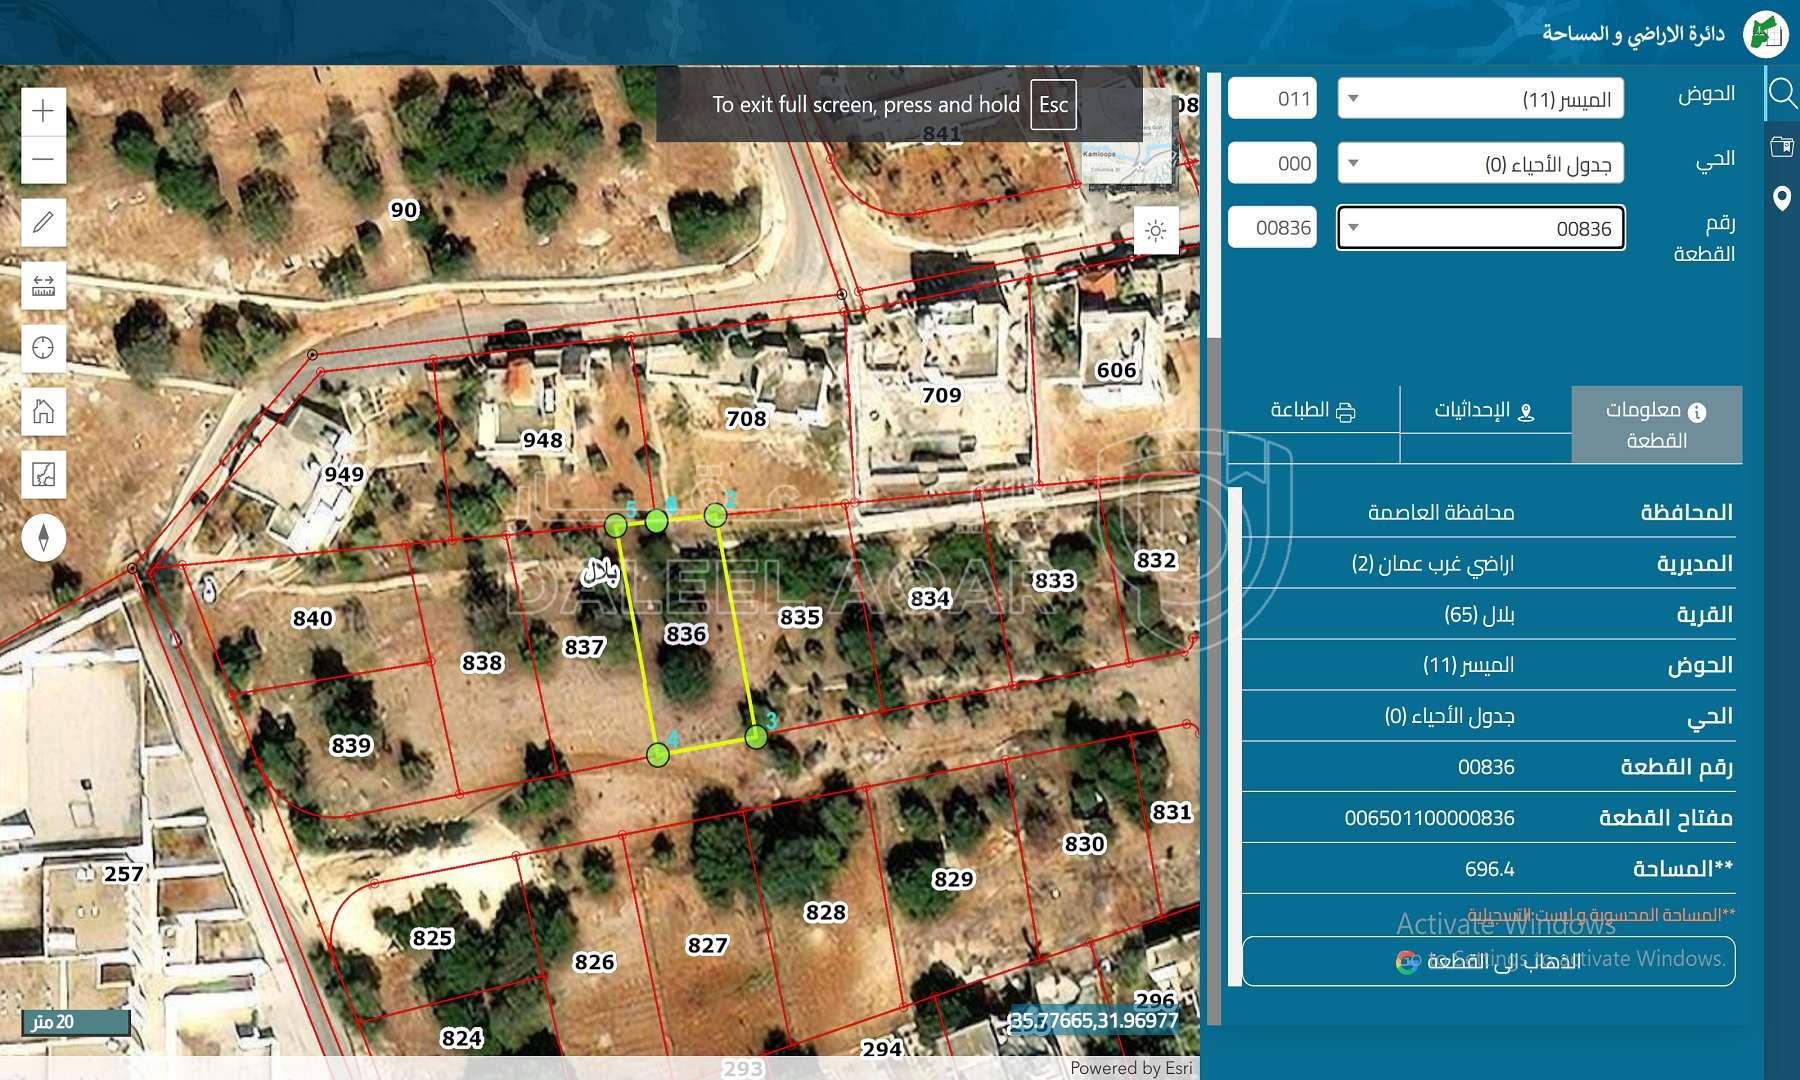This screenshot has height=1080, width=1800.
Task: Select the معلومات القطعة info tab
Action: [1656, 425]
